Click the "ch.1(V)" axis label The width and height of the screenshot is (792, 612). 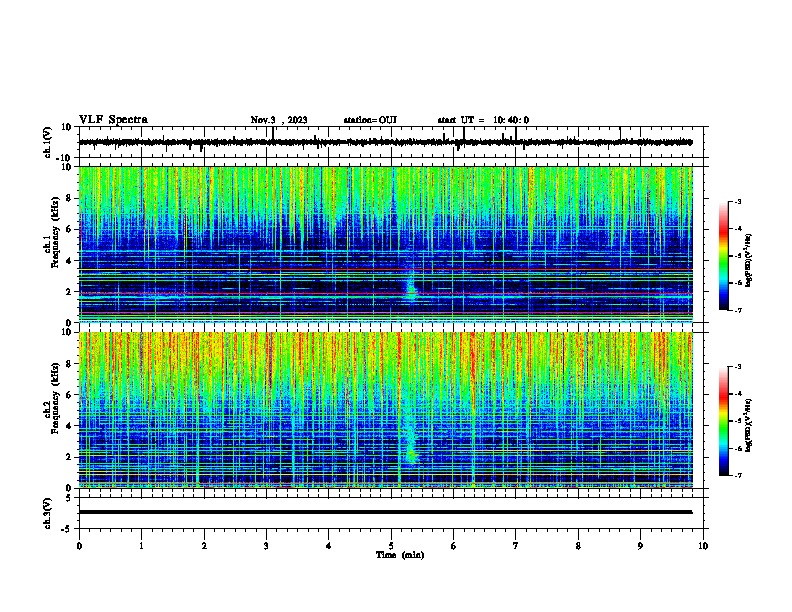[x=48, y=142]
